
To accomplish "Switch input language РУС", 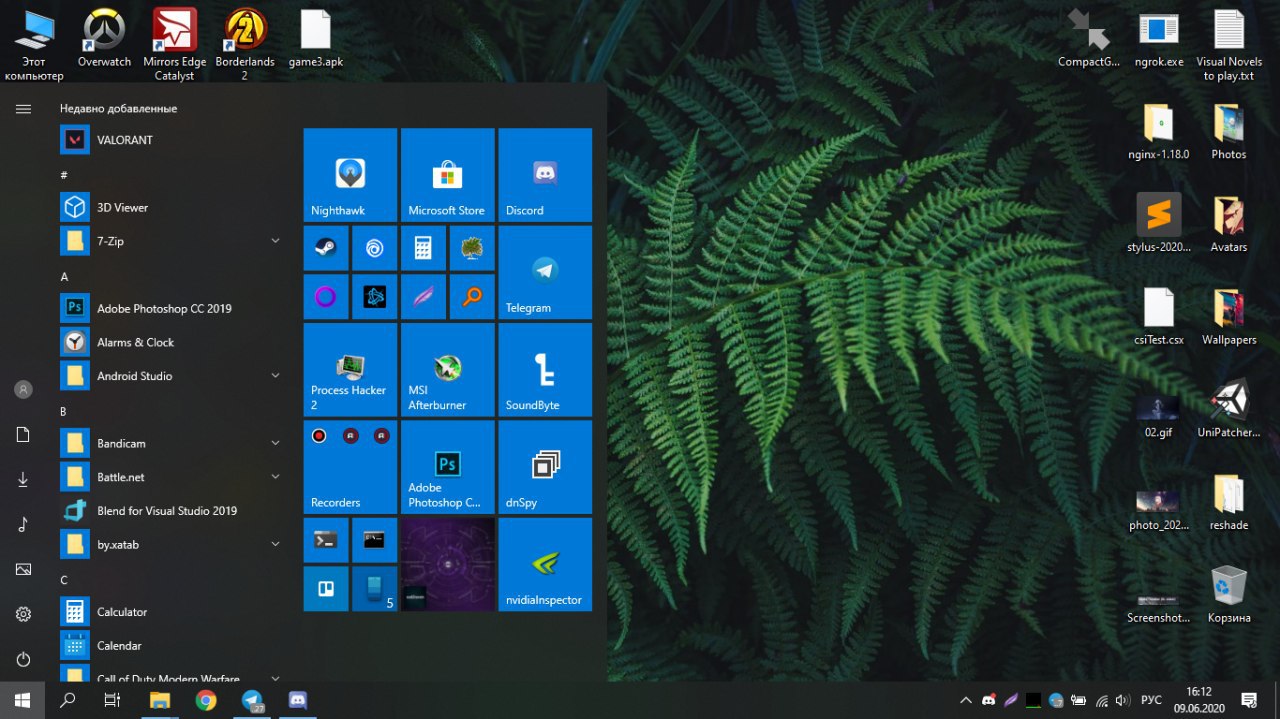I will click(x=1151, y=700).
